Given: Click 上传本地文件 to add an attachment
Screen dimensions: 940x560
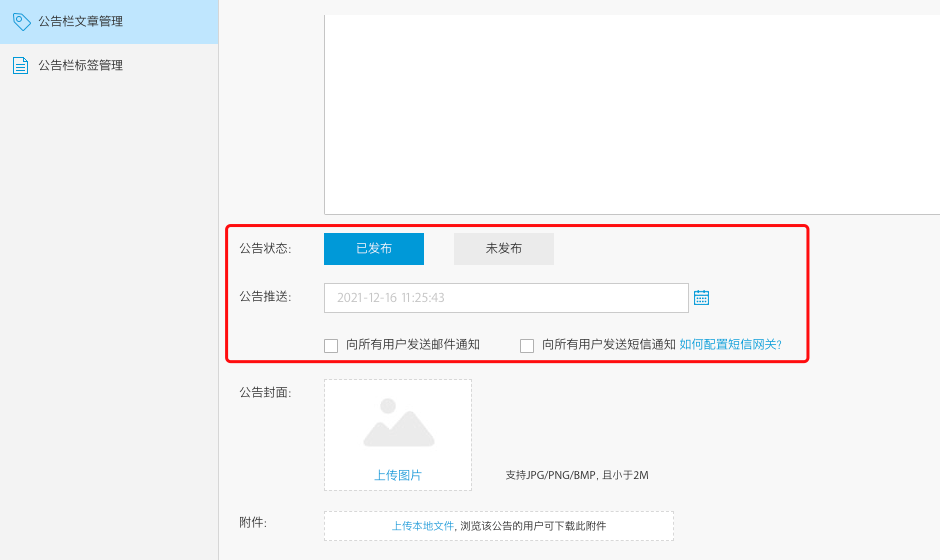Looking at the screenshot, I should point(422,526).
